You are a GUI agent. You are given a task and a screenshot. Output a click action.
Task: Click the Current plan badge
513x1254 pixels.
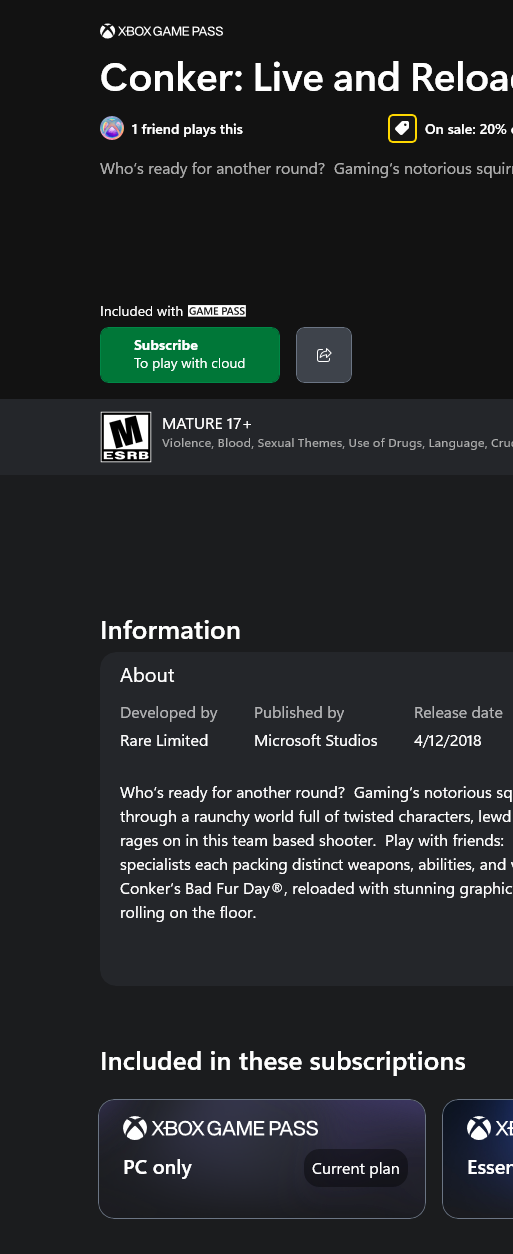point(356,1168)
